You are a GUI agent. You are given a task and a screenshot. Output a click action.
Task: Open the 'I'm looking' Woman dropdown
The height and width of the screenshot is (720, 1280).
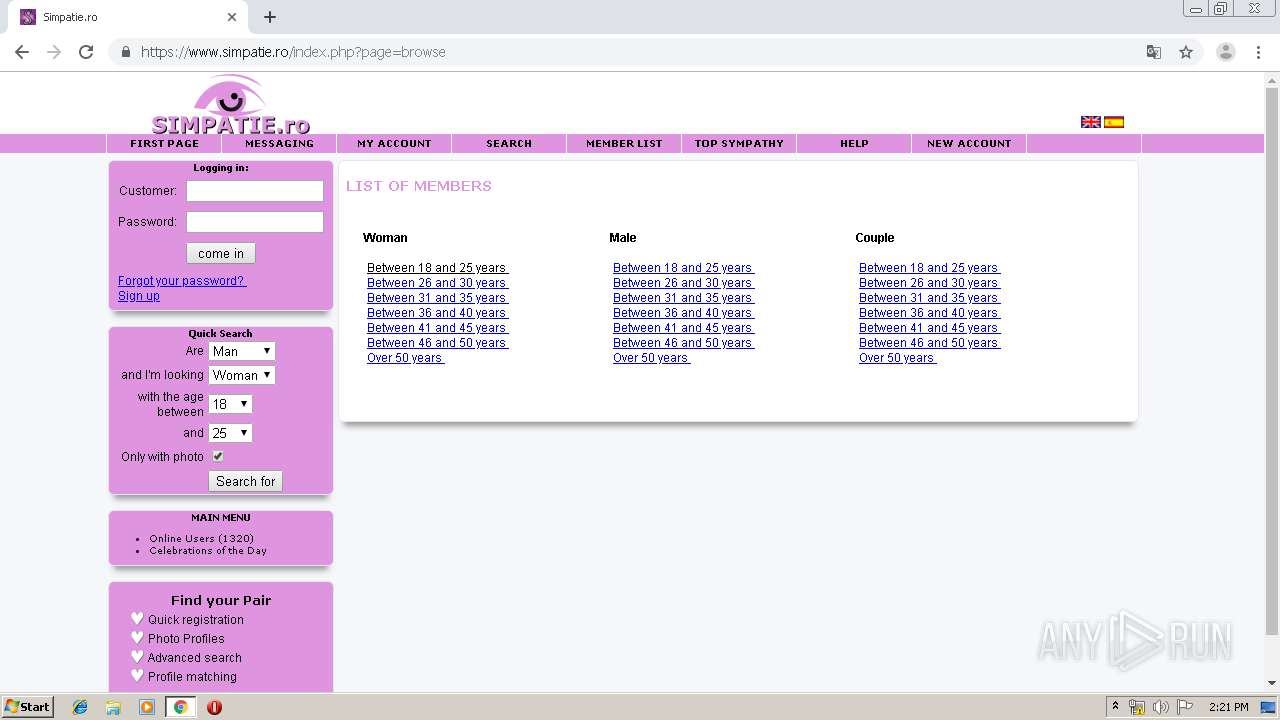(x=241, y=375)
